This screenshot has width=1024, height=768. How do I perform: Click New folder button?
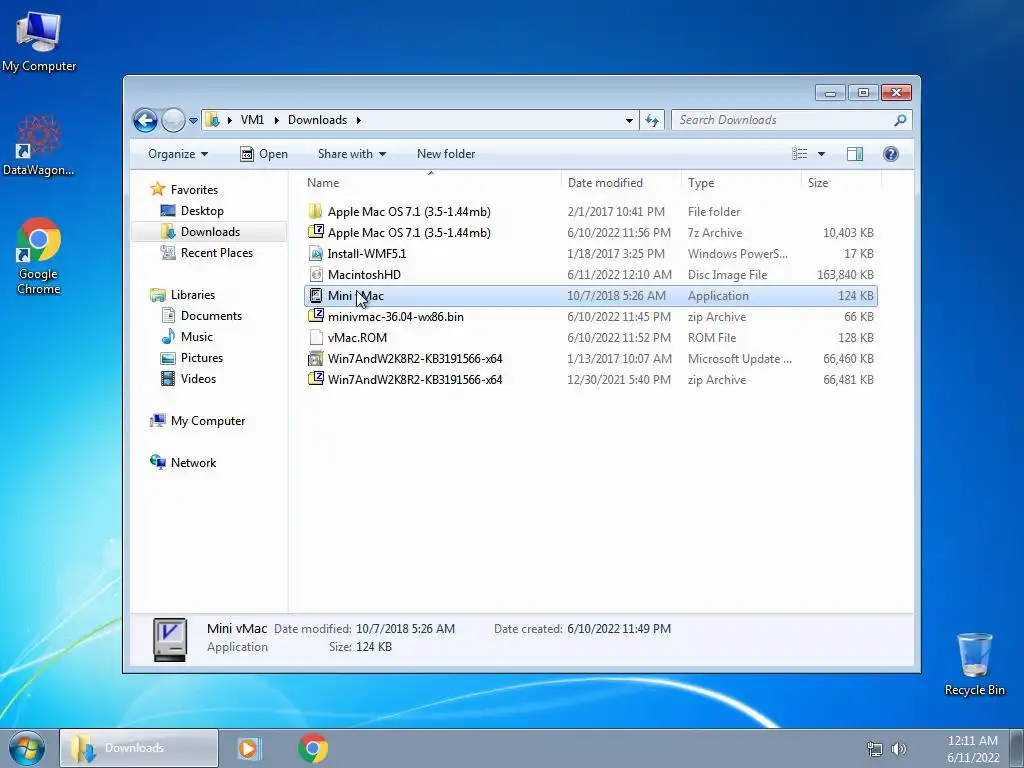446,154
